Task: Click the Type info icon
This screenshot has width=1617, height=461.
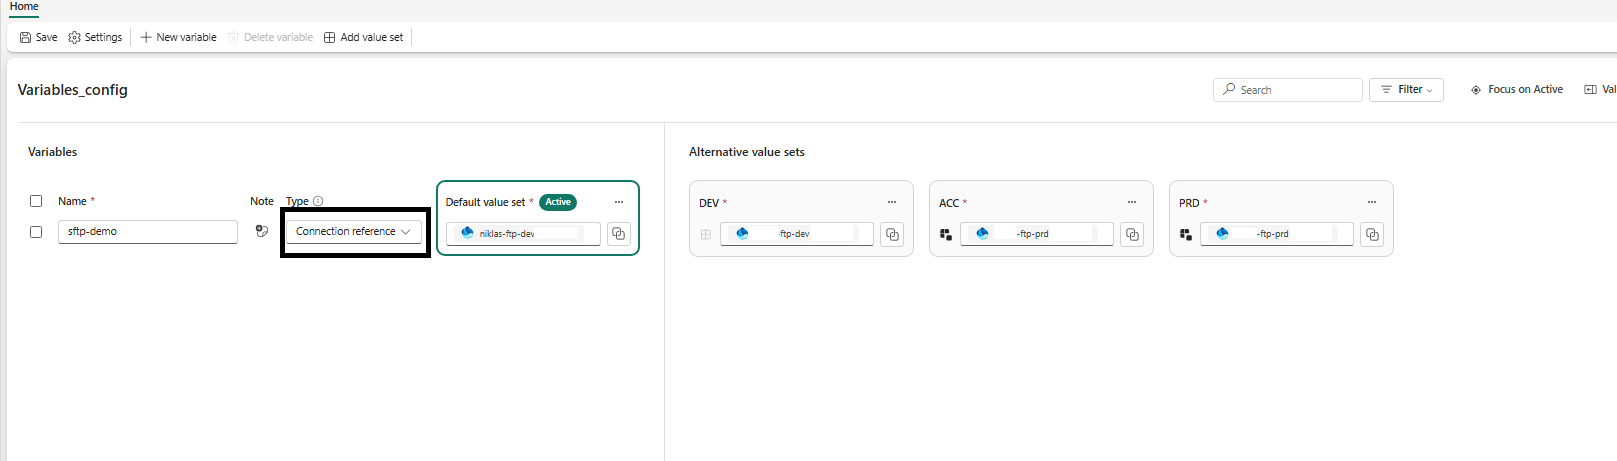Action: tap(318, 201)
